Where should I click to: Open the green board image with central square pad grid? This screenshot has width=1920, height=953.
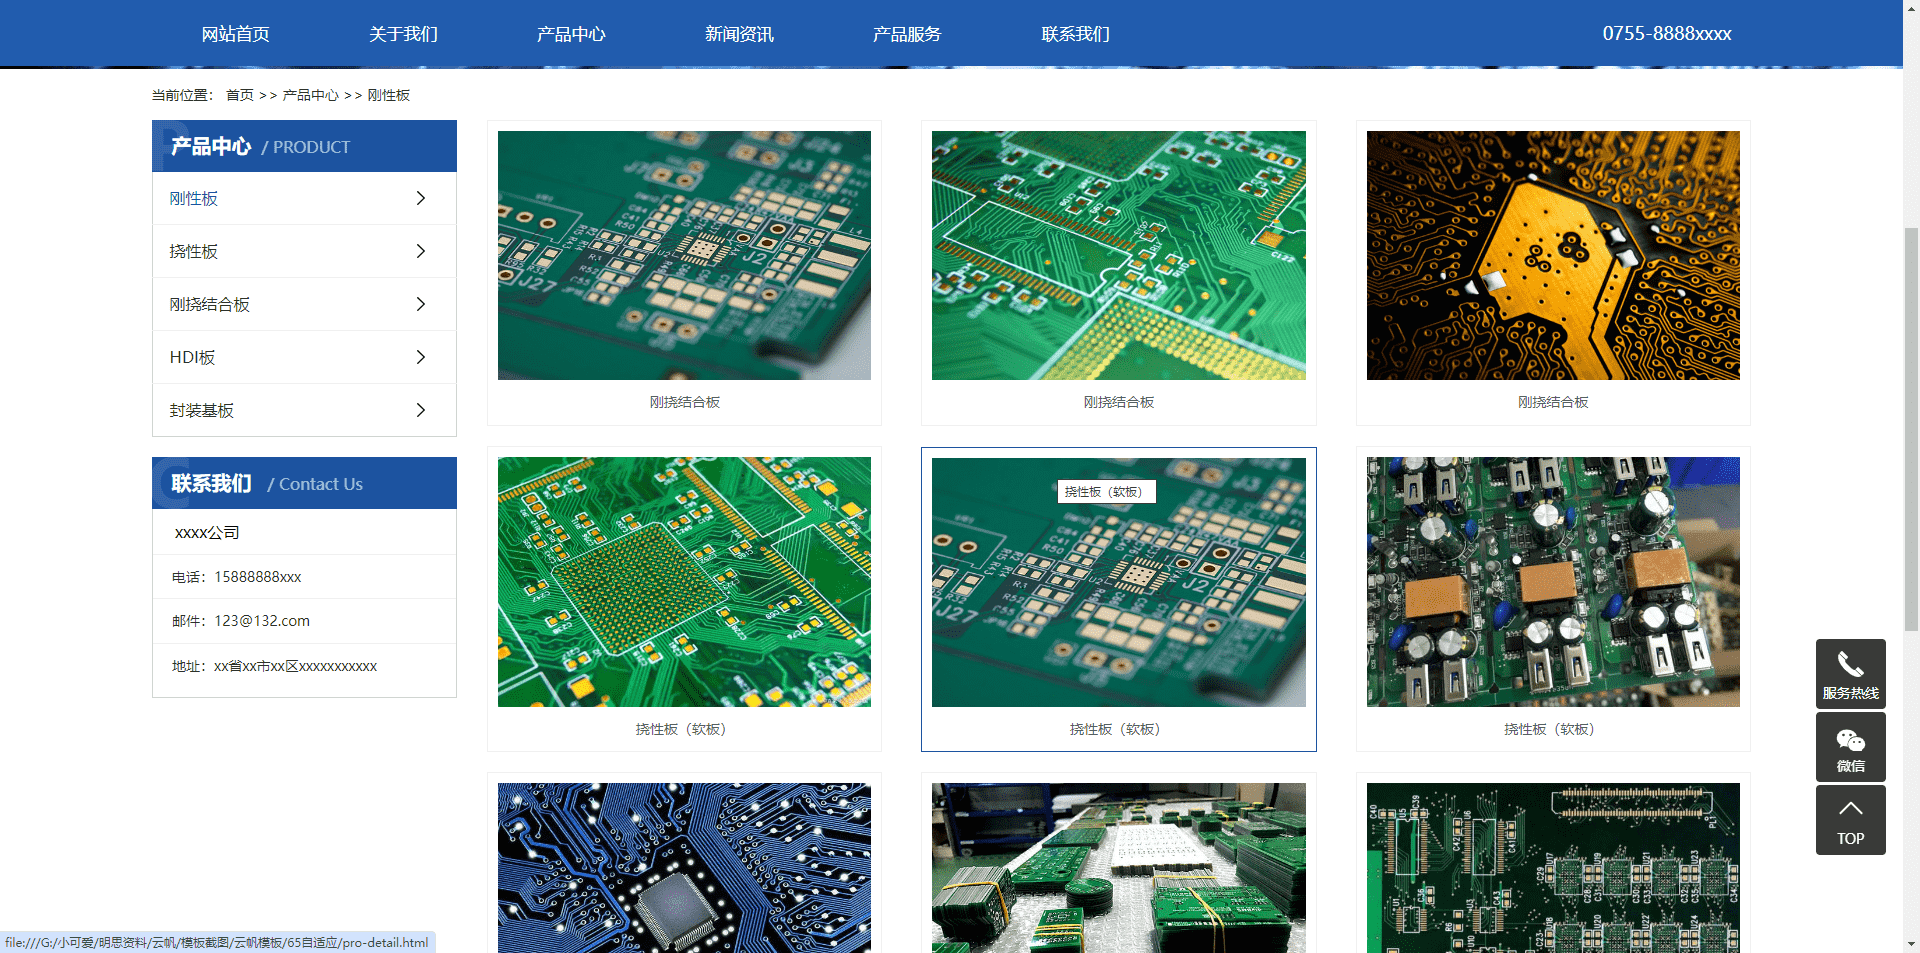tap(684, 582)
